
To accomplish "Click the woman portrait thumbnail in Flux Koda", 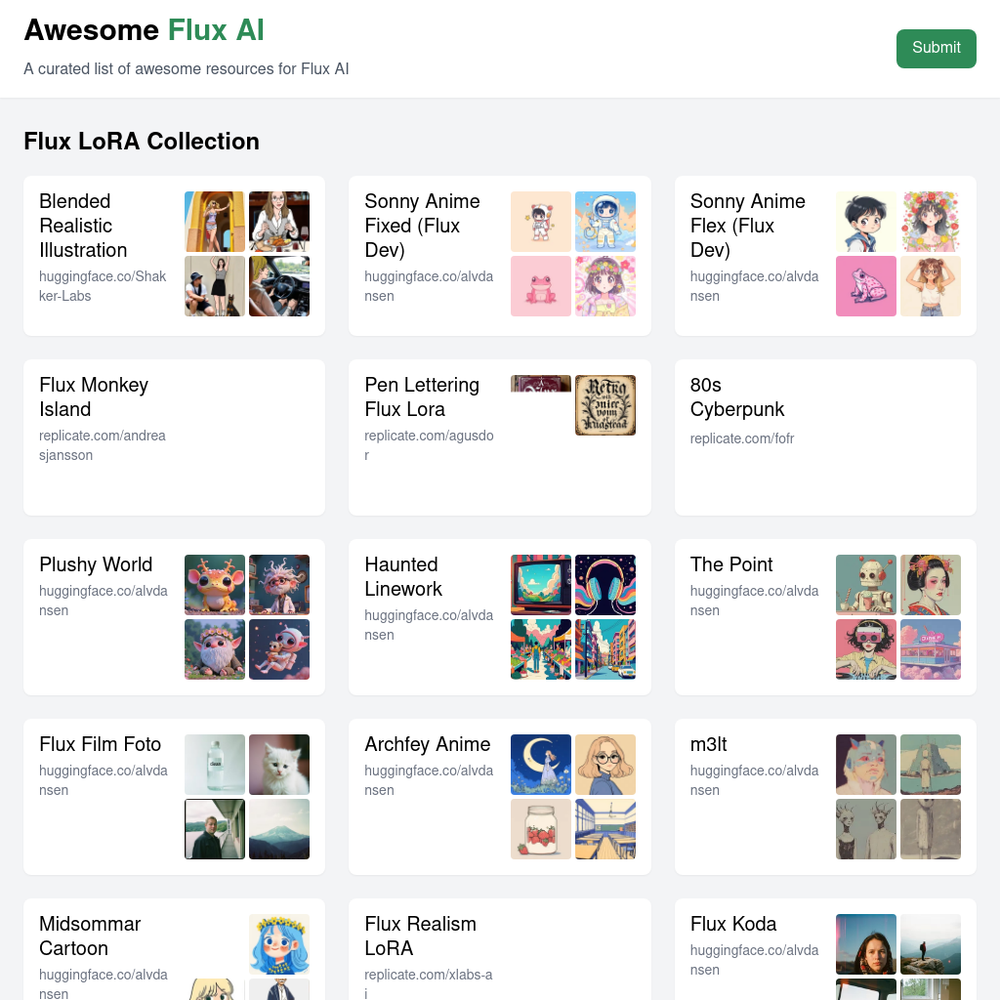I will pyautogui.click(x=866, y=945).
